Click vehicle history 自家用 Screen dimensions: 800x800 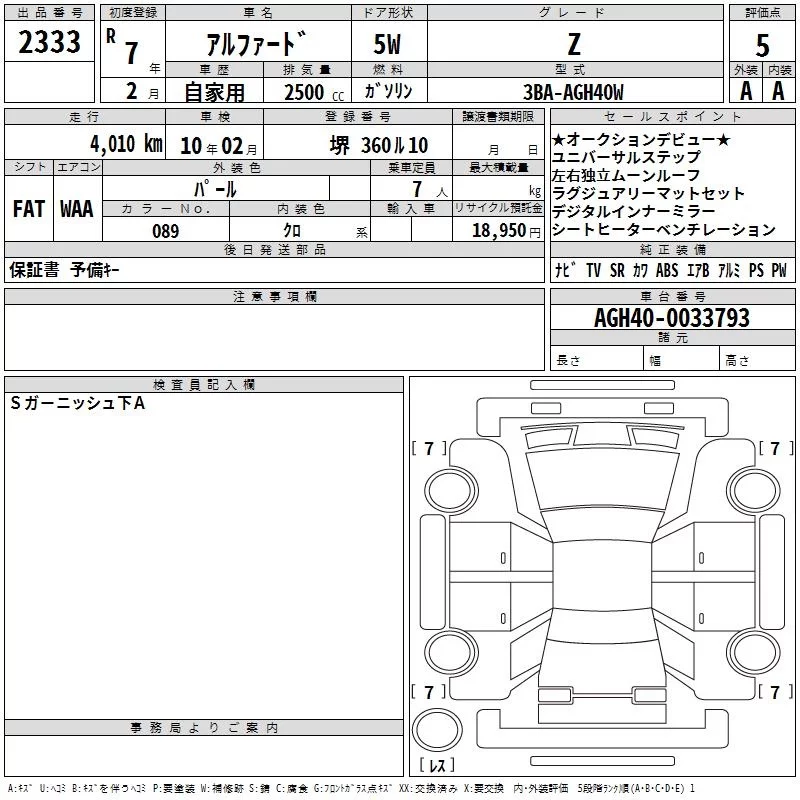(x=214, y=92)
